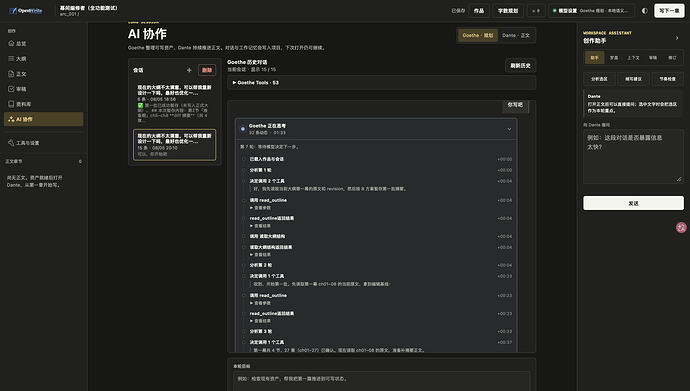This screenshot has width=690, height=391.
Task: Open 模型设置 model settings button
Action: click(591, 11)
